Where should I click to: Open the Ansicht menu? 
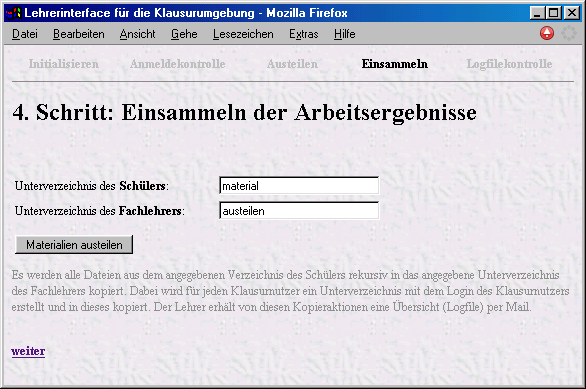[137, 34]
